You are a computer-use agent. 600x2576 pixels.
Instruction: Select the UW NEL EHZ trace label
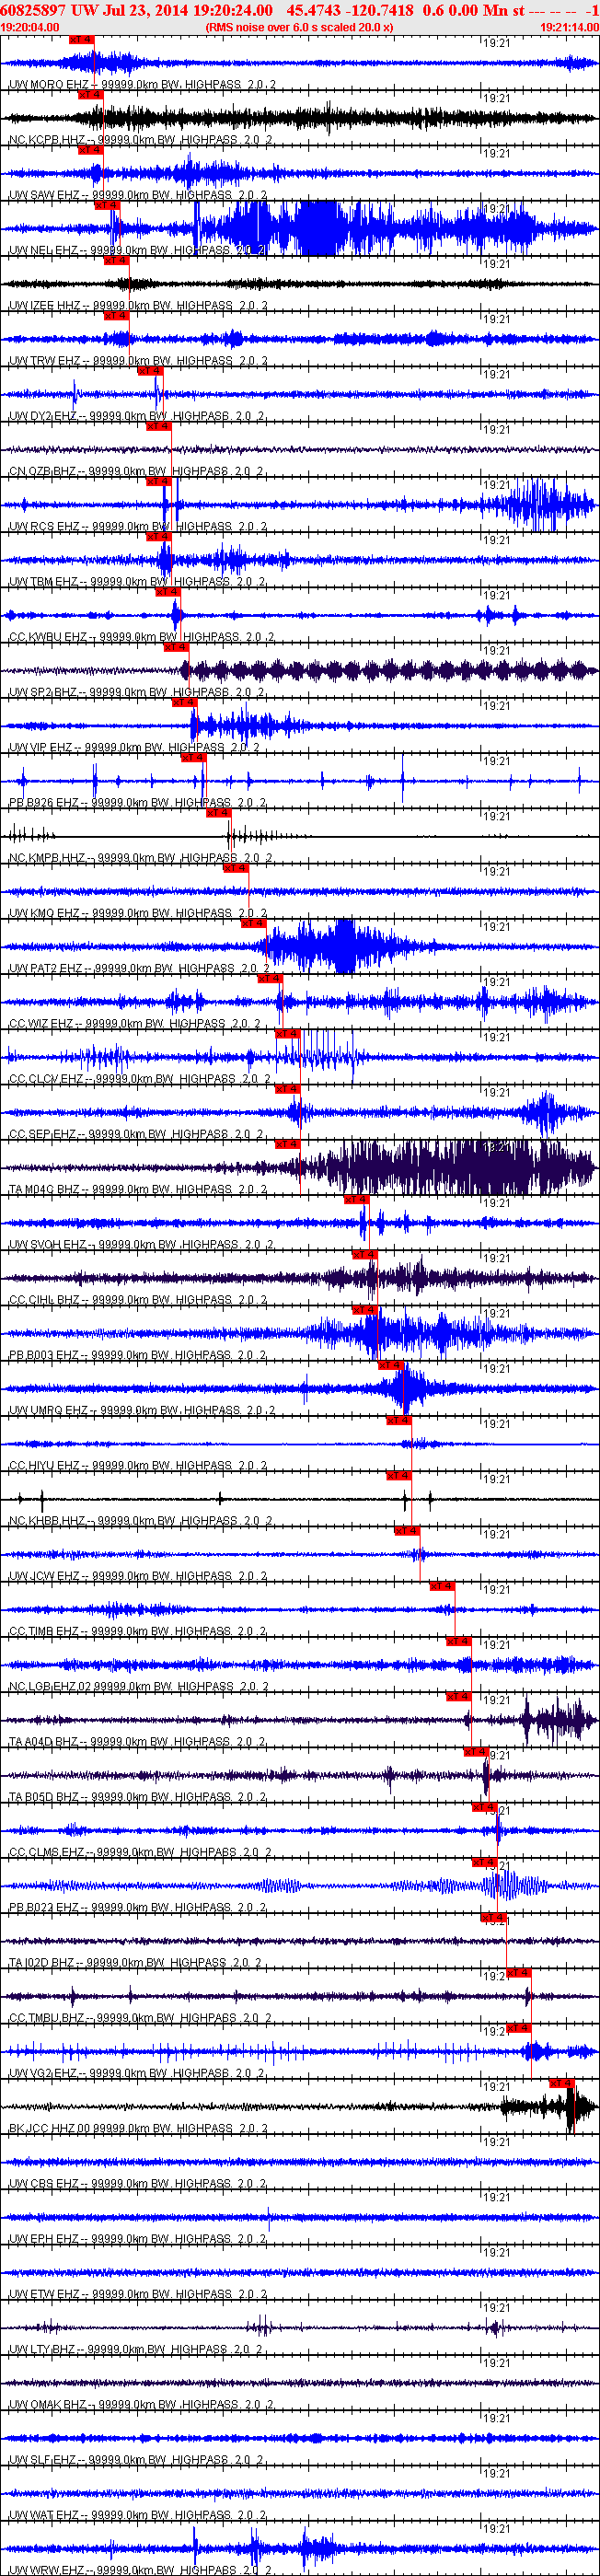coord(137,250)
